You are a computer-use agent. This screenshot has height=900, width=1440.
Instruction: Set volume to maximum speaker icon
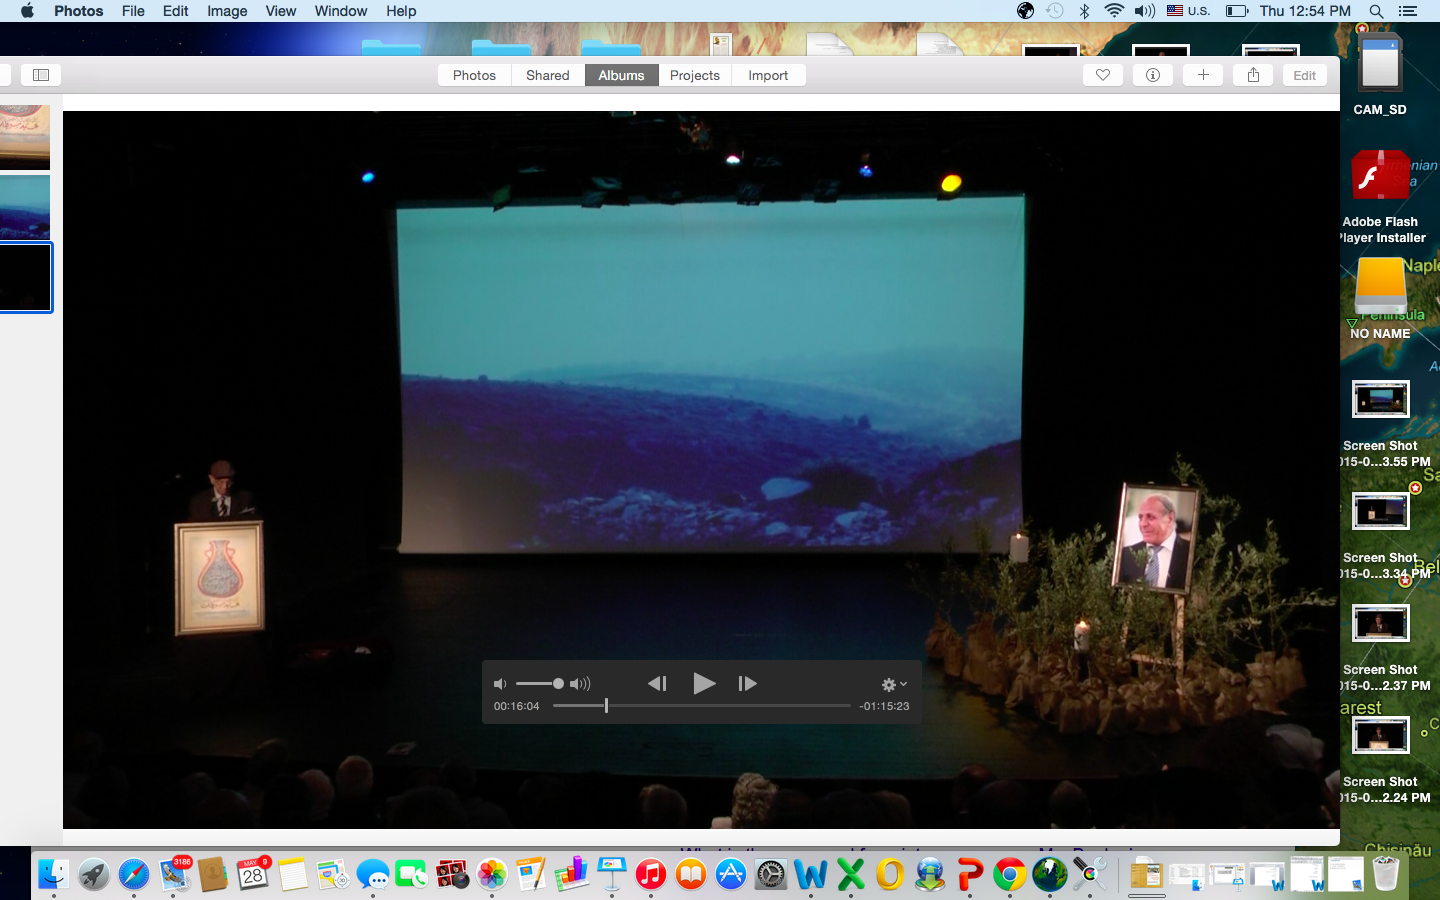tap(580, 684)
